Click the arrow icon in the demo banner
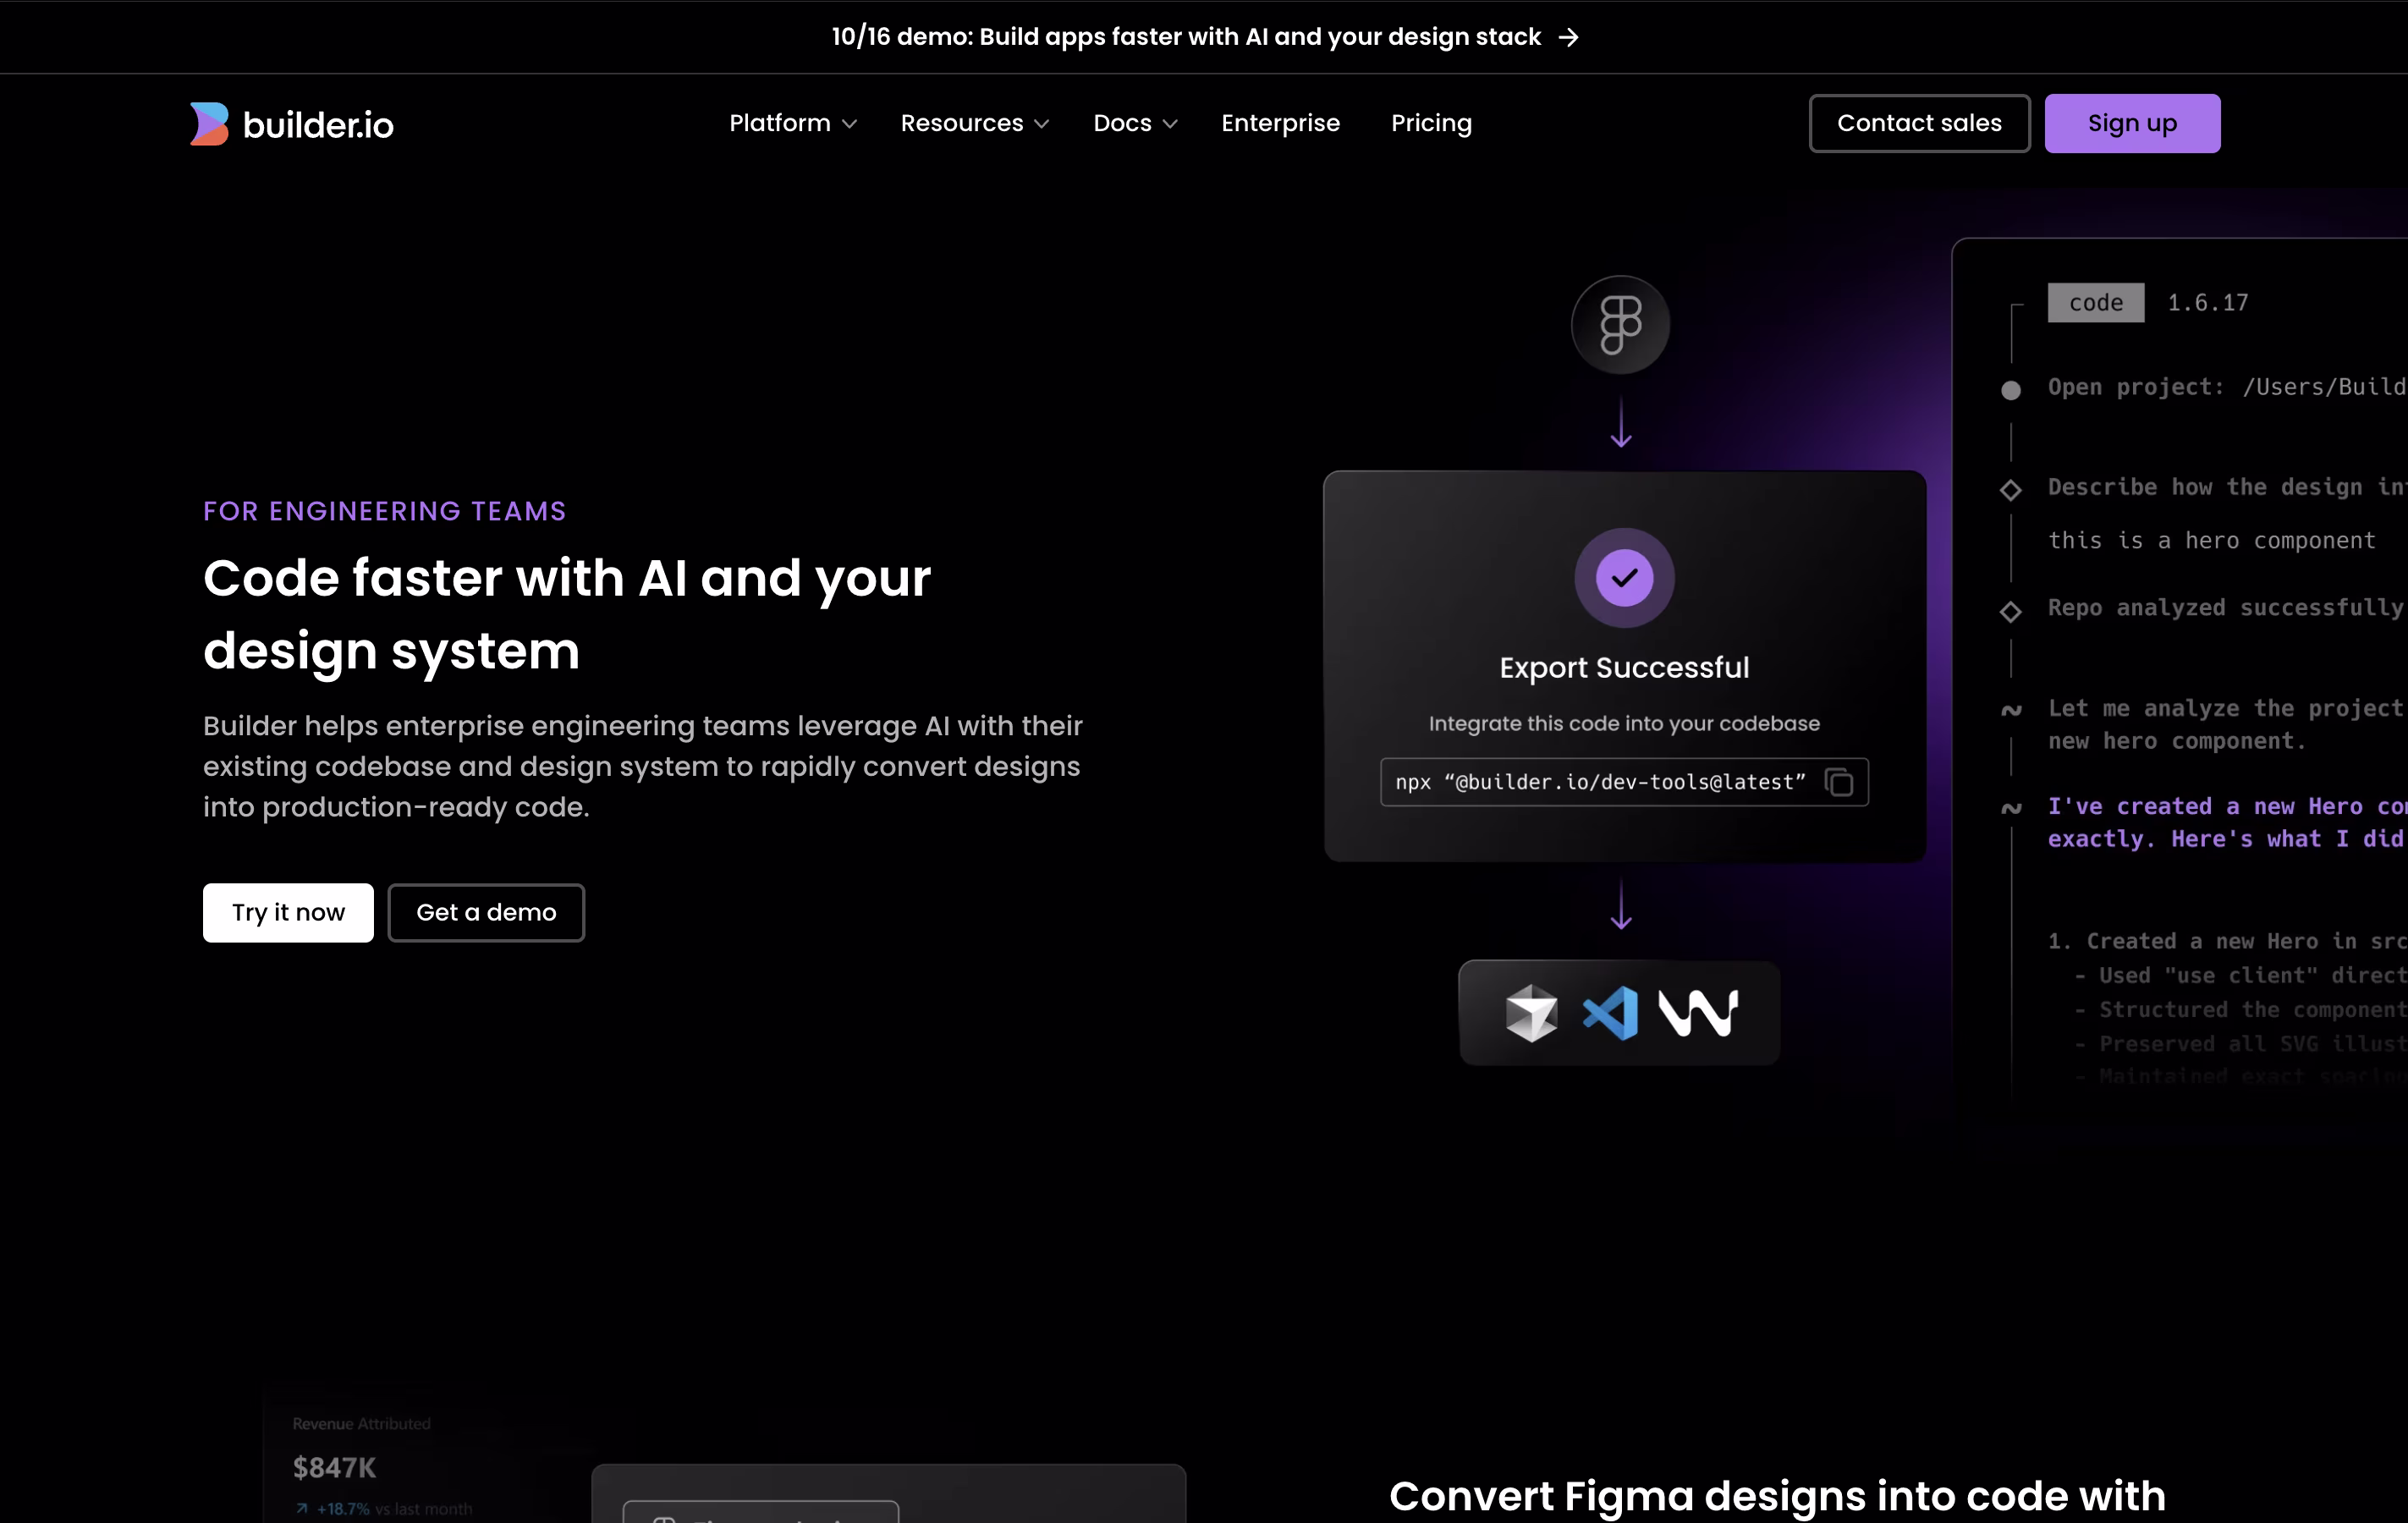Screen dimensions: 2408x1523 pyautogui.click(x=1569, y=37)
